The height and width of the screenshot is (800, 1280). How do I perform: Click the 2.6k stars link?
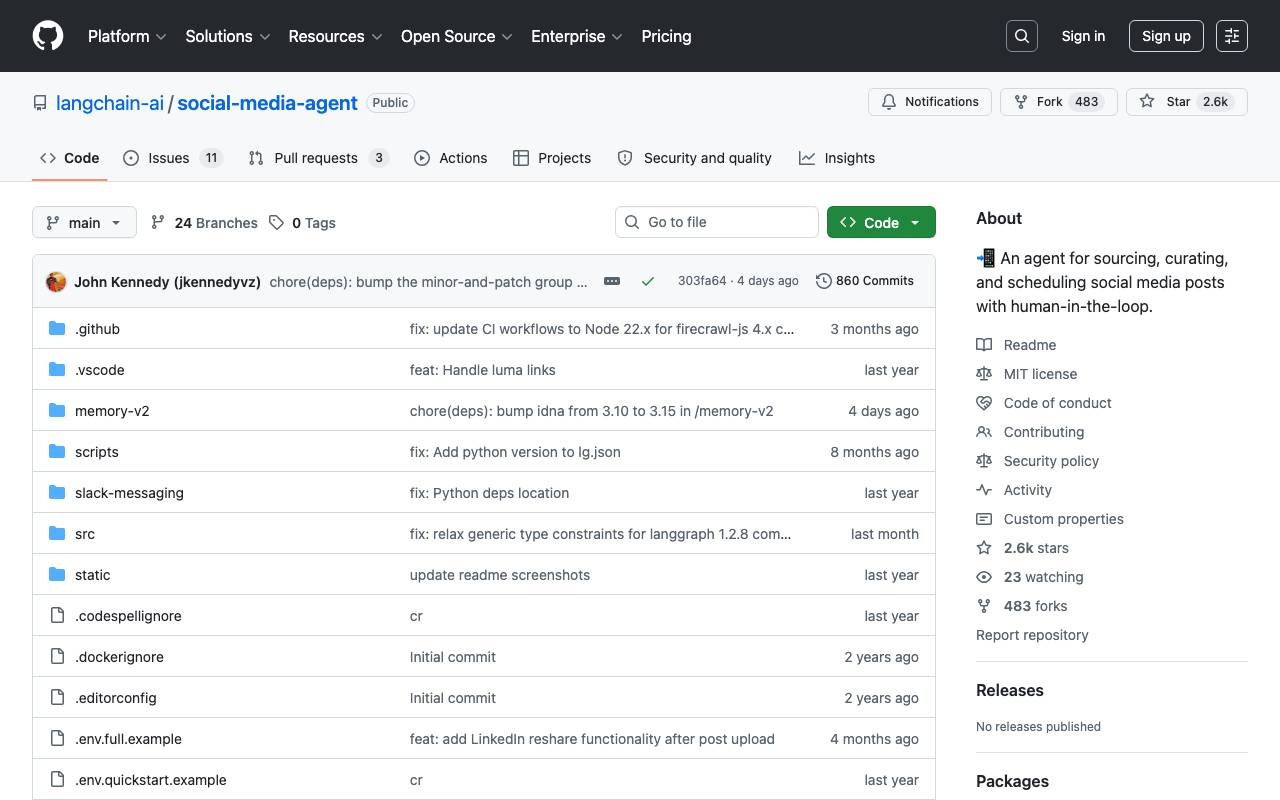[1036, 548]
